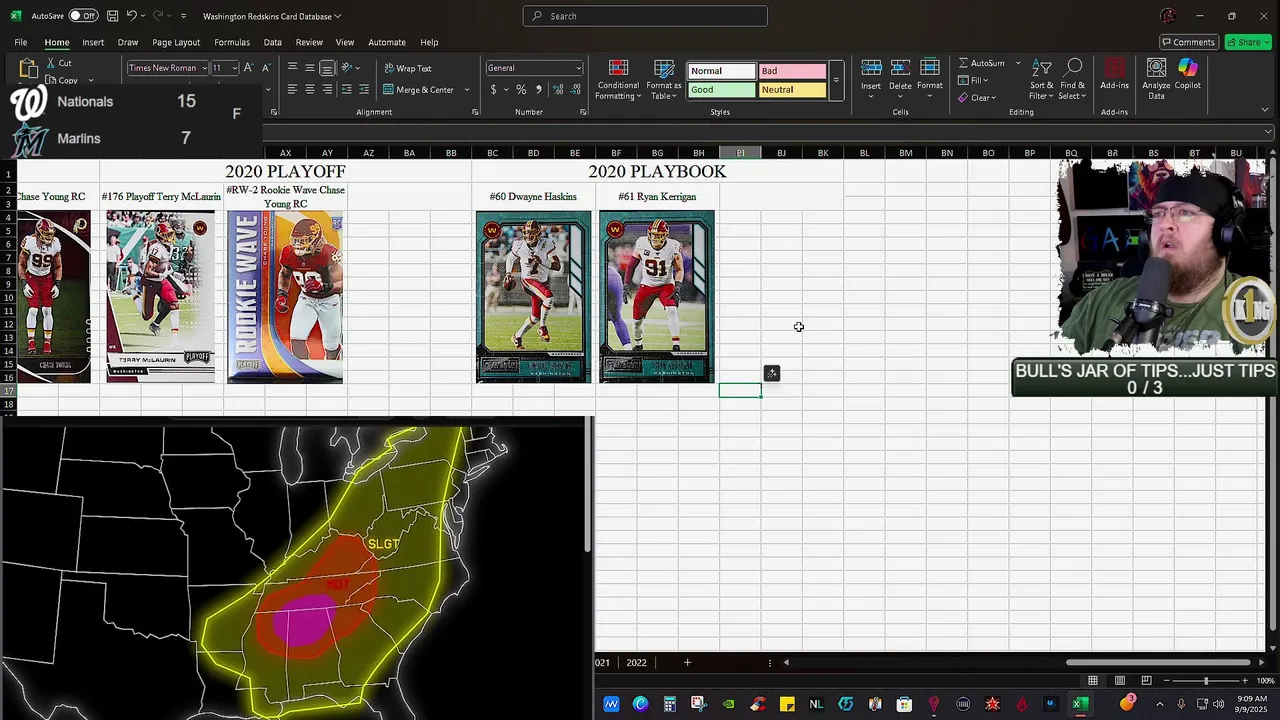The image size is (1280, 720).
Task: Open the workbook title dropdown
Action: (337, 16)
